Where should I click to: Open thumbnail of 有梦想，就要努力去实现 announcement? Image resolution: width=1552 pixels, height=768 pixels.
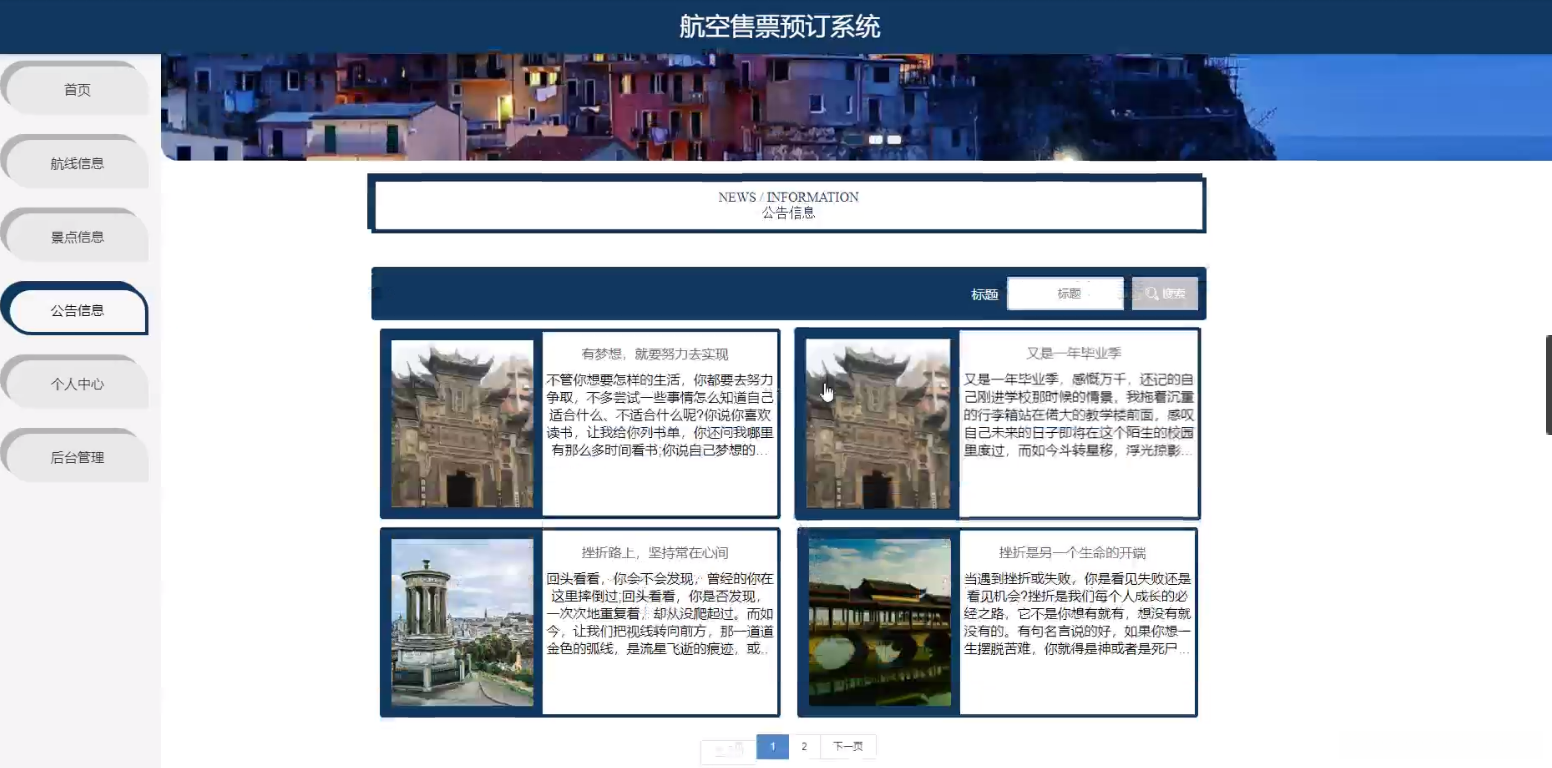(x=462, y=424)
